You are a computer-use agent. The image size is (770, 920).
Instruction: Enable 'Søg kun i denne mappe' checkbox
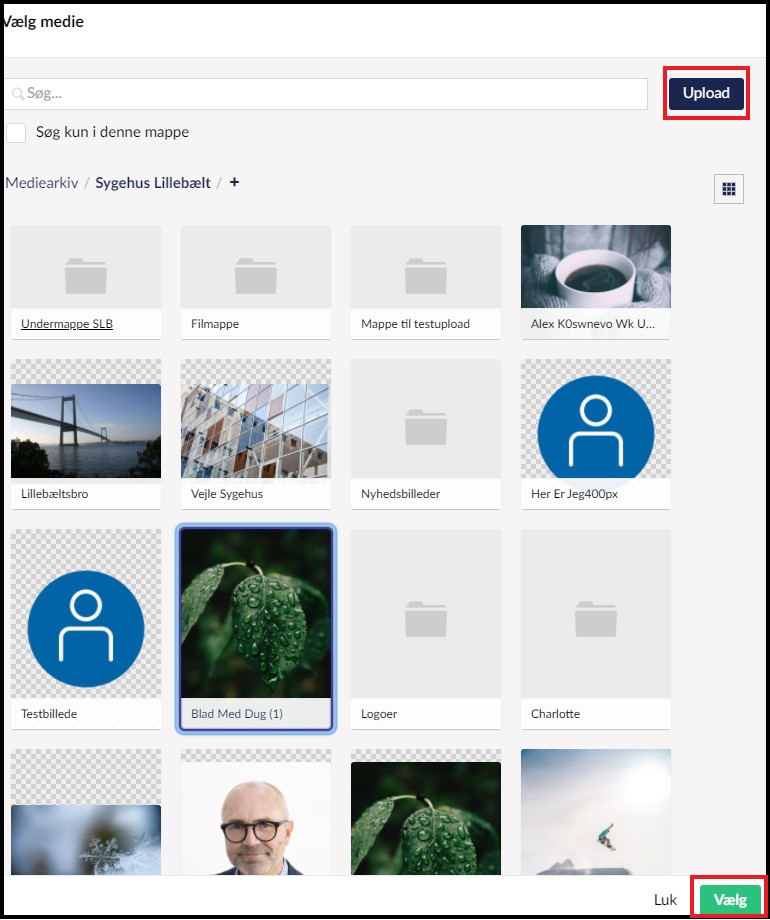(x=16, y=132)
